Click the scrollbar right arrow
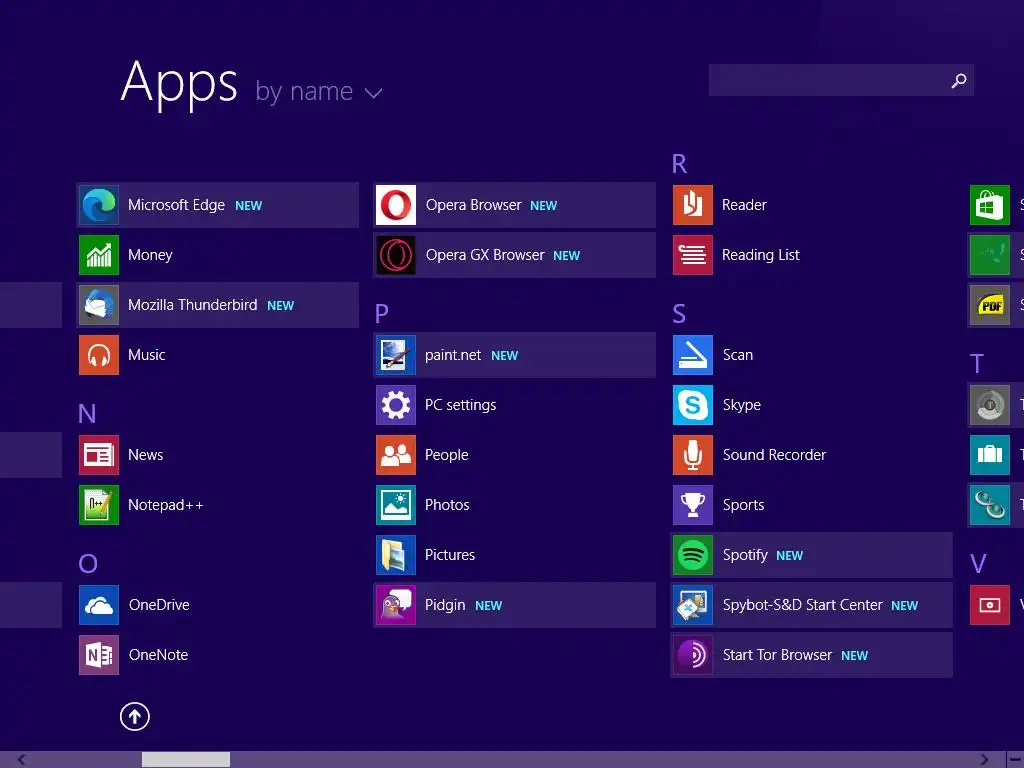 coord(984,760)
